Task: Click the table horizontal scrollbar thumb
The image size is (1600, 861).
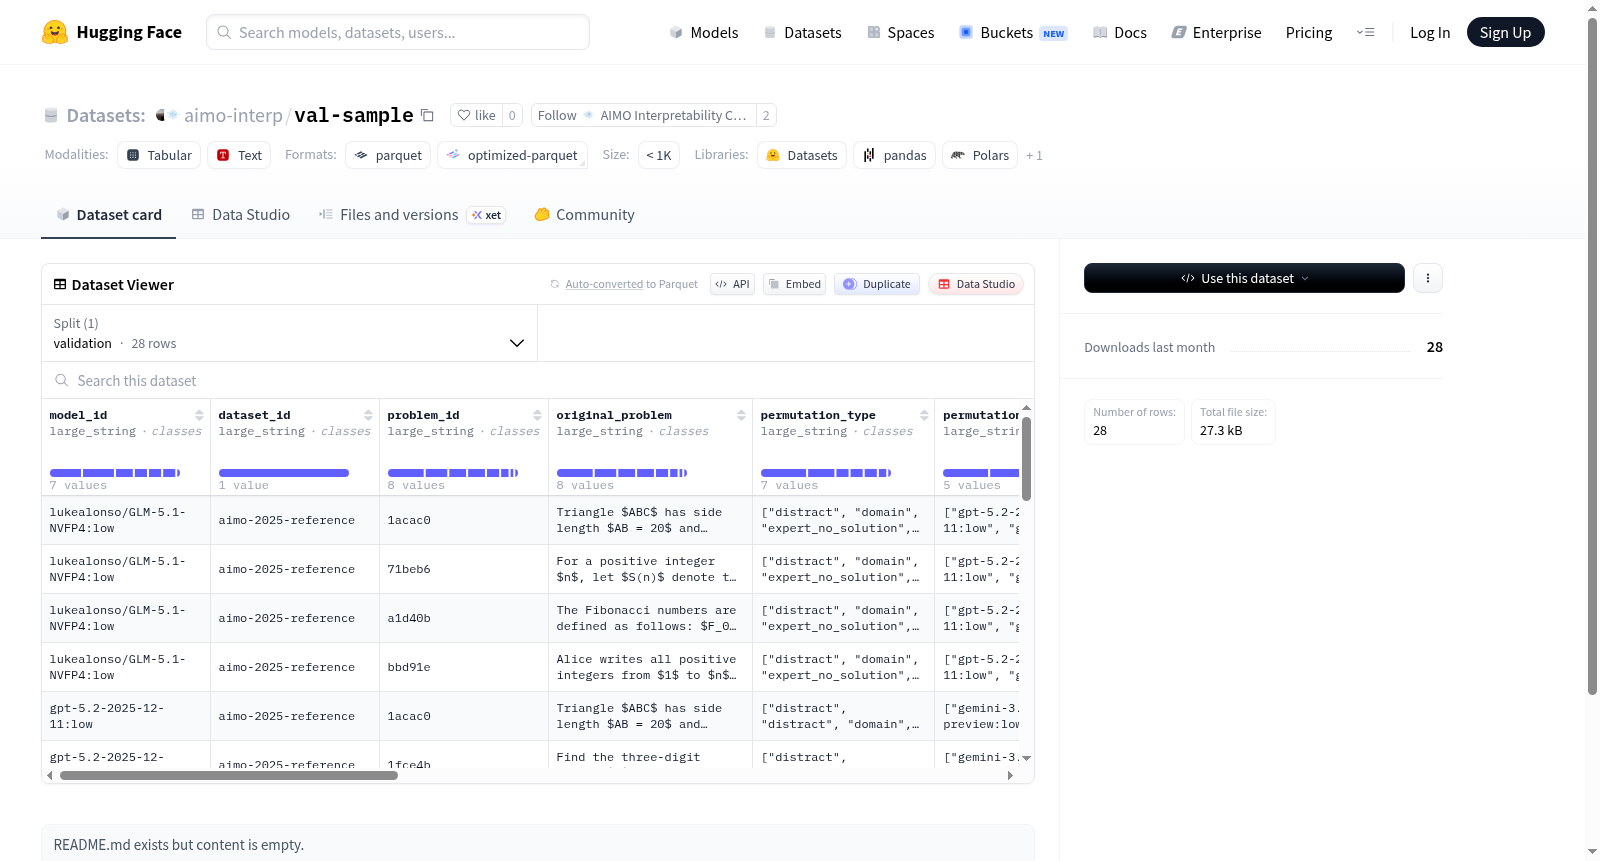Action: click(x=229, y=775)
